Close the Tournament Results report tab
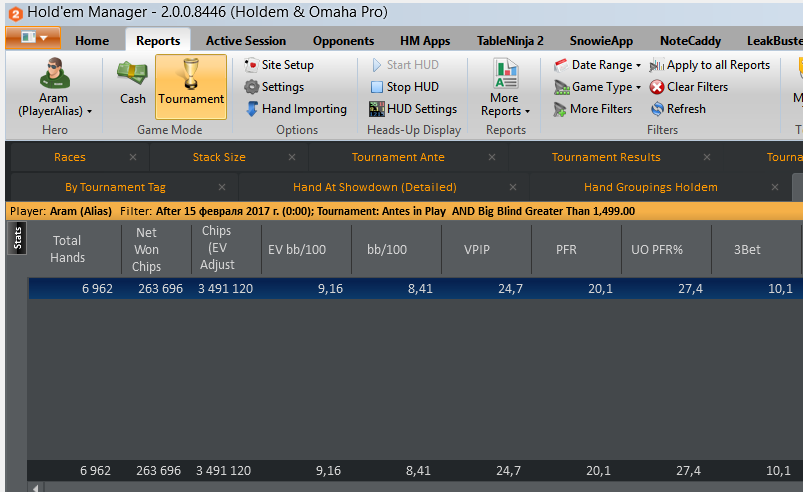Screen dimensions: 803x492 click(x=707, y=157)
